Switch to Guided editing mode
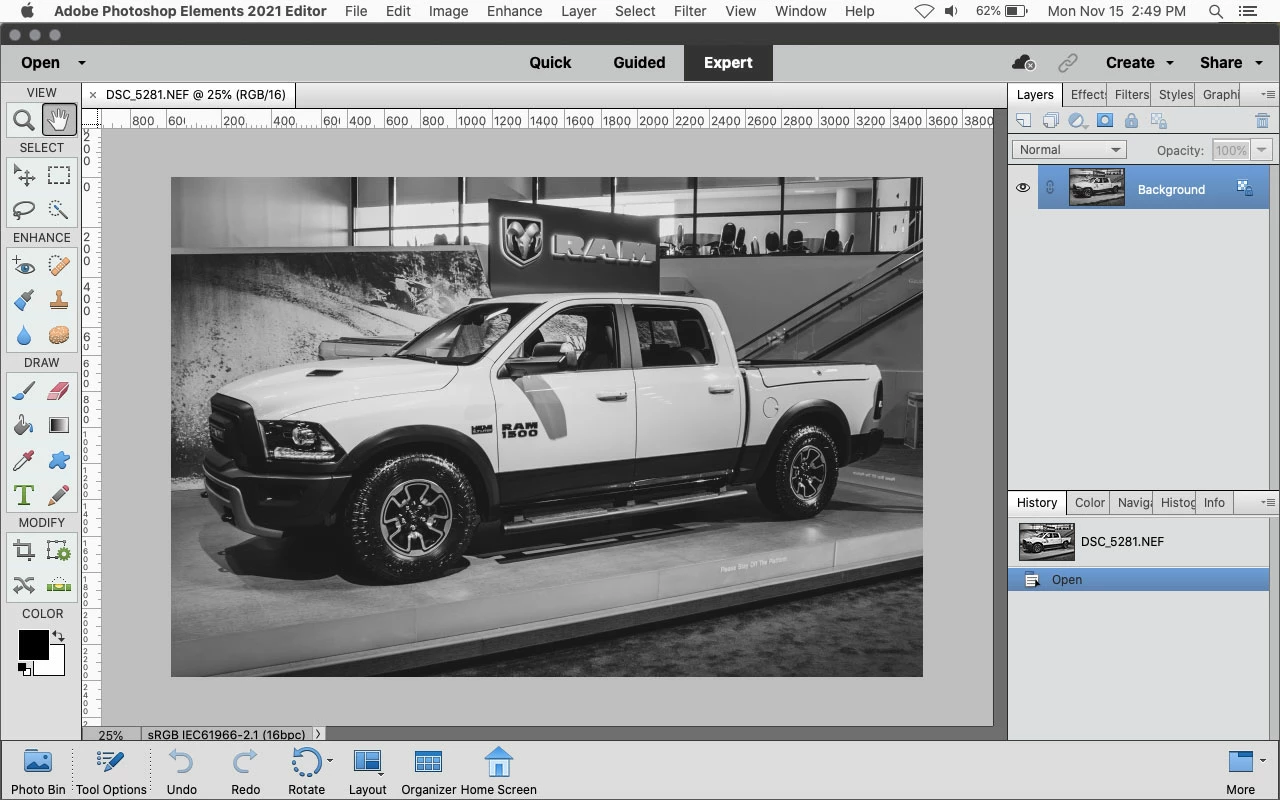1280x800 pixels. pos(639,62)
